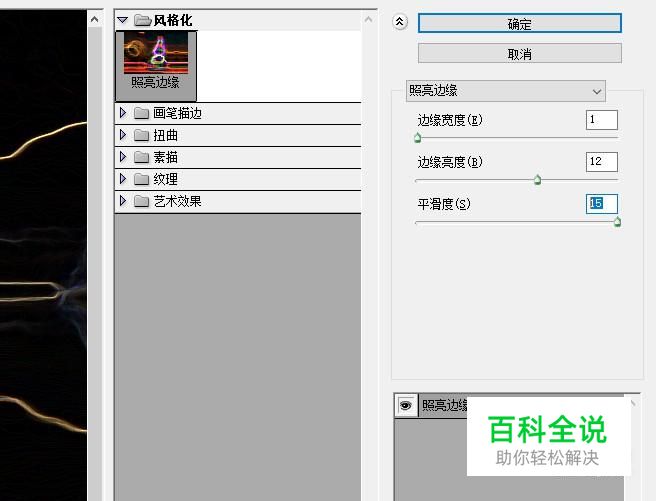Viewport: 656px width, 501px height.
Task: Click the 艺术效果 folder icon
Action: (141, 202)
